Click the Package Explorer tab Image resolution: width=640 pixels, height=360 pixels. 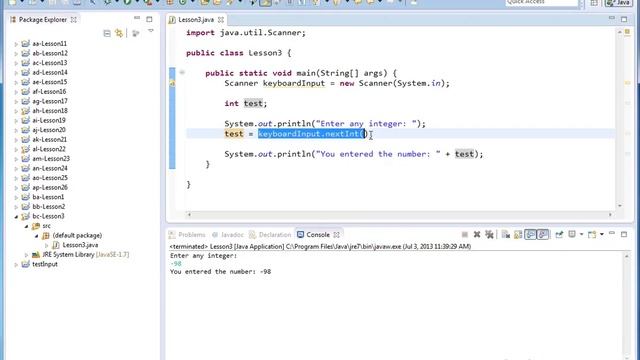[42, 20]
